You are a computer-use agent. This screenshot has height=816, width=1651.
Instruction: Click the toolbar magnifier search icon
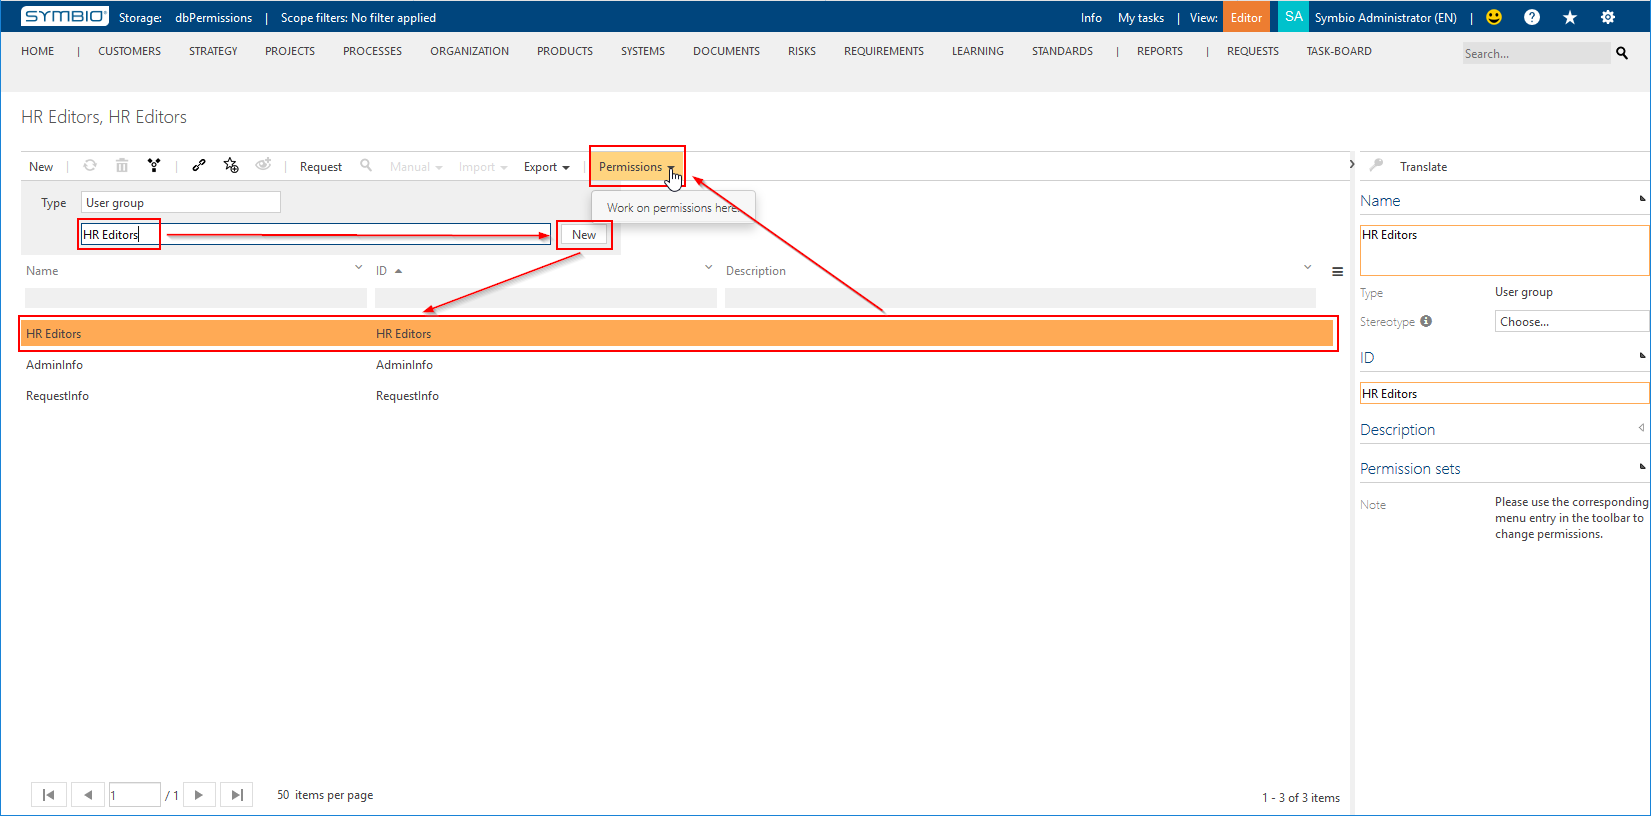366,165
